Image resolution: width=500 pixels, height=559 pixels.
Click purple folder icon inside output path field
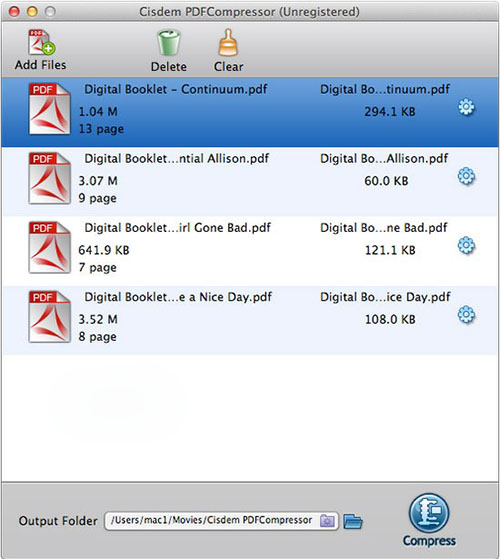click(x=327, y=521)
